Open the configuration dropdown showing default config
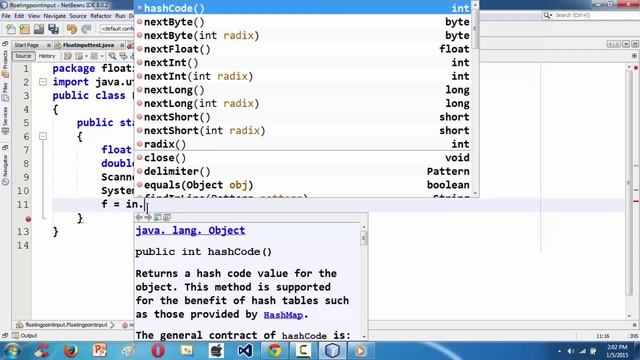Screen dimensions: 640x360 click(117, 29)
